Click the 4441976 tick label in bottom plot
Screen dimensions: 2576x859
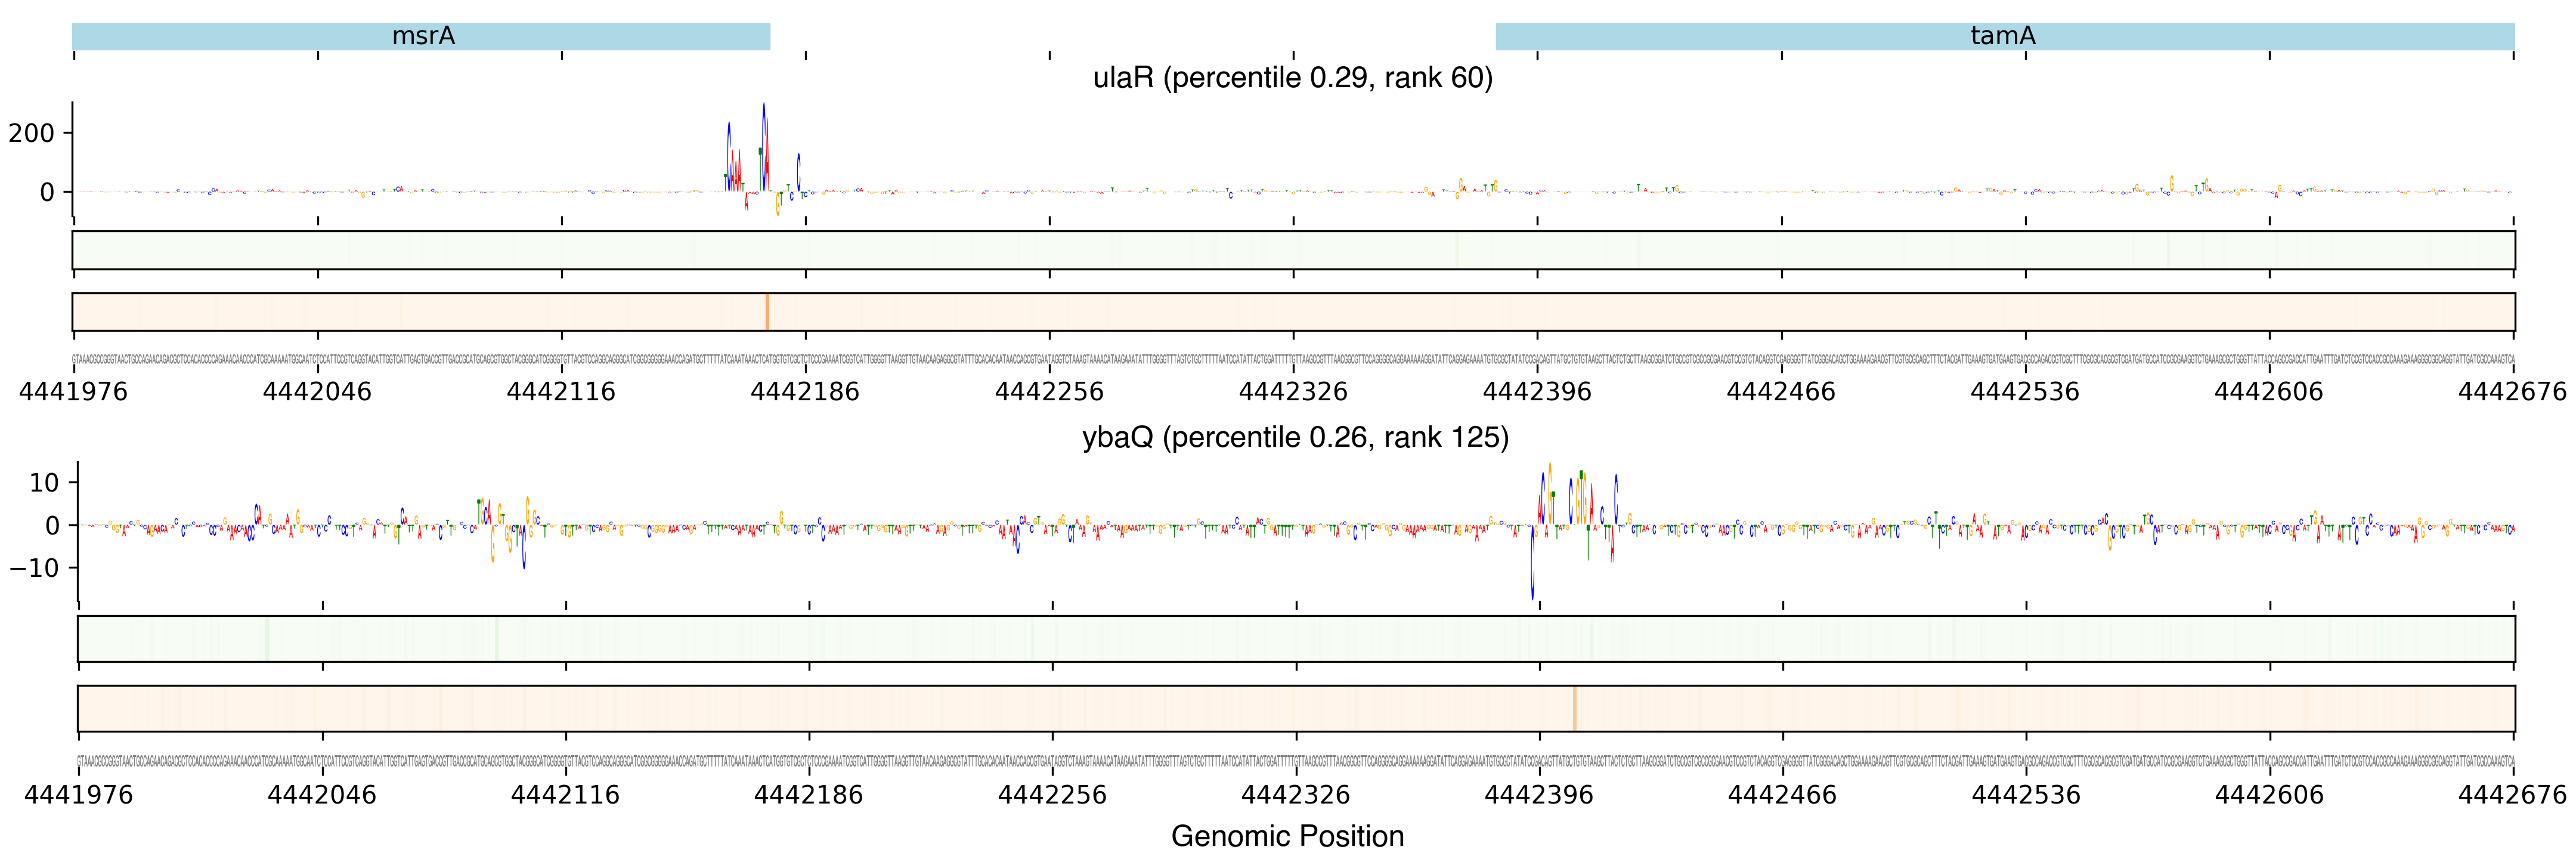click(78, 795)
